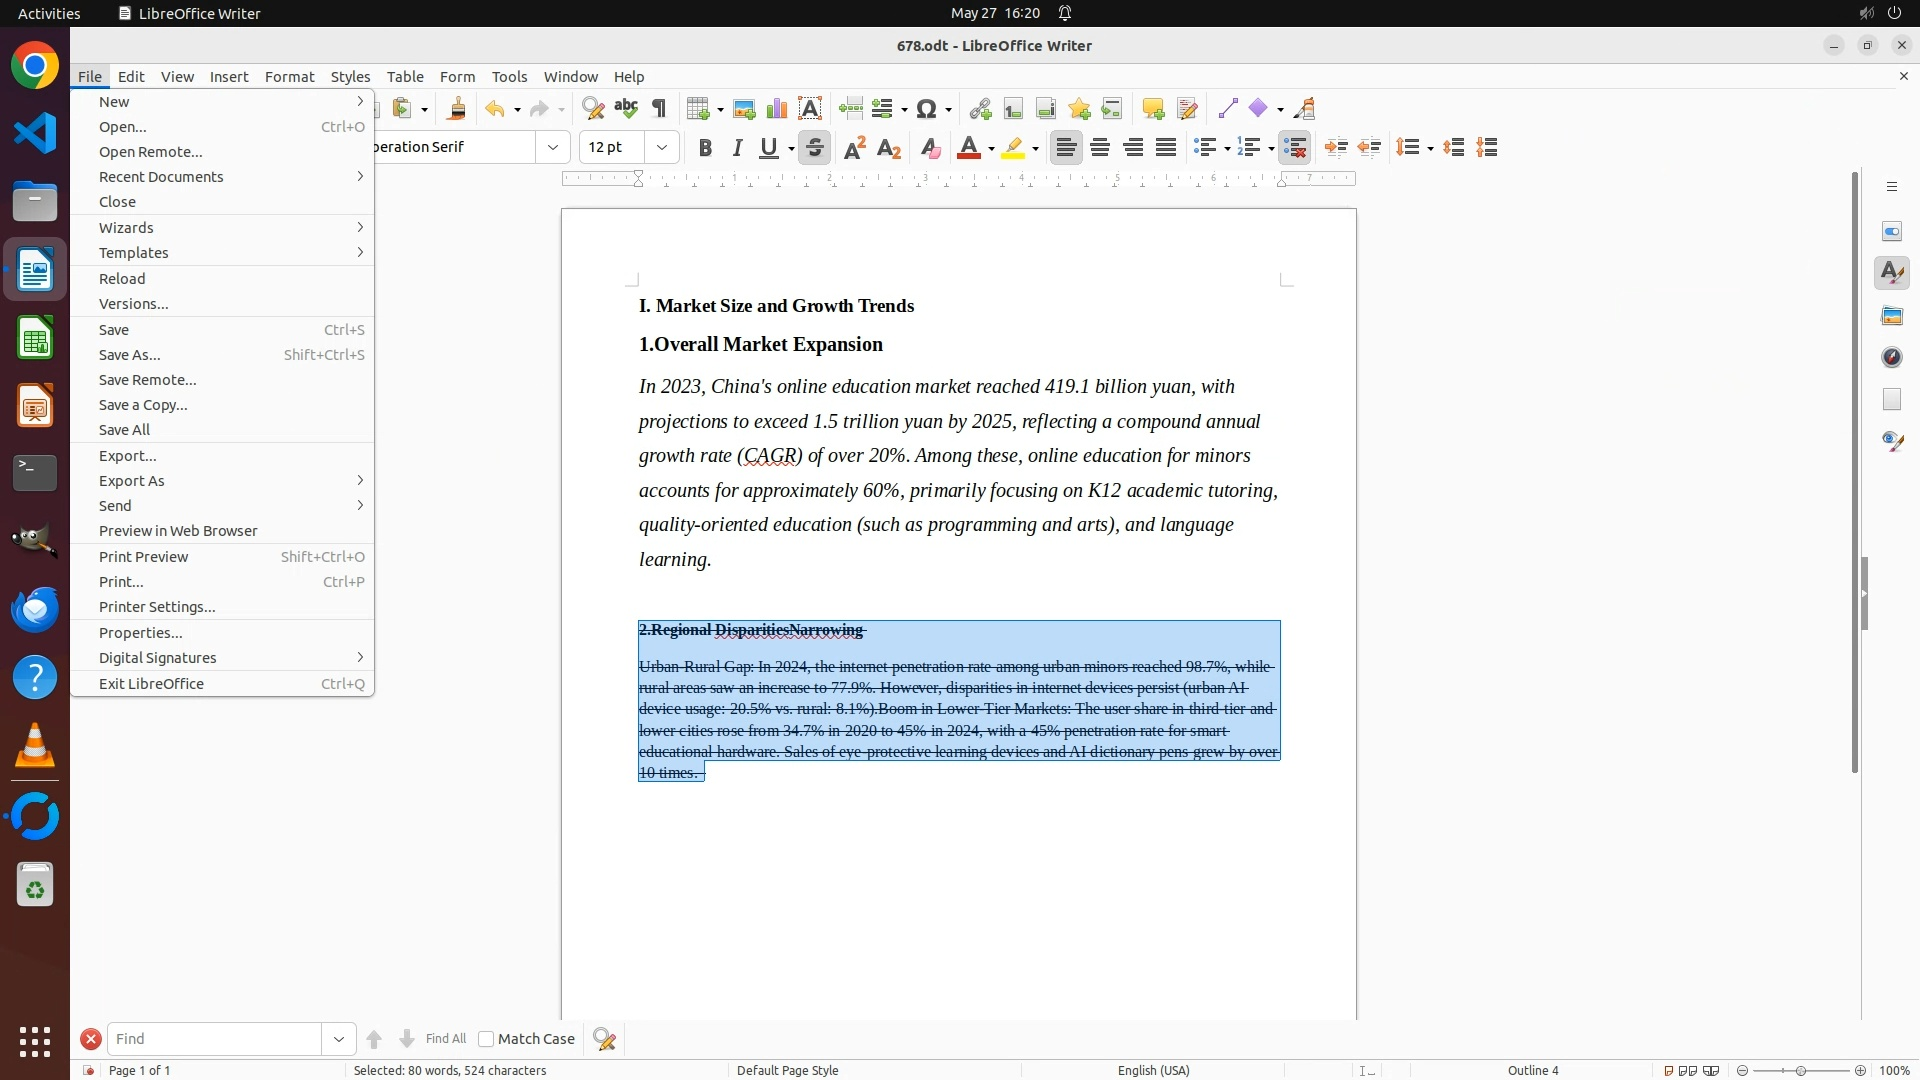The image size is (1920, 1080).
Task: Click the Find All button
Action: pos(445,1039)
